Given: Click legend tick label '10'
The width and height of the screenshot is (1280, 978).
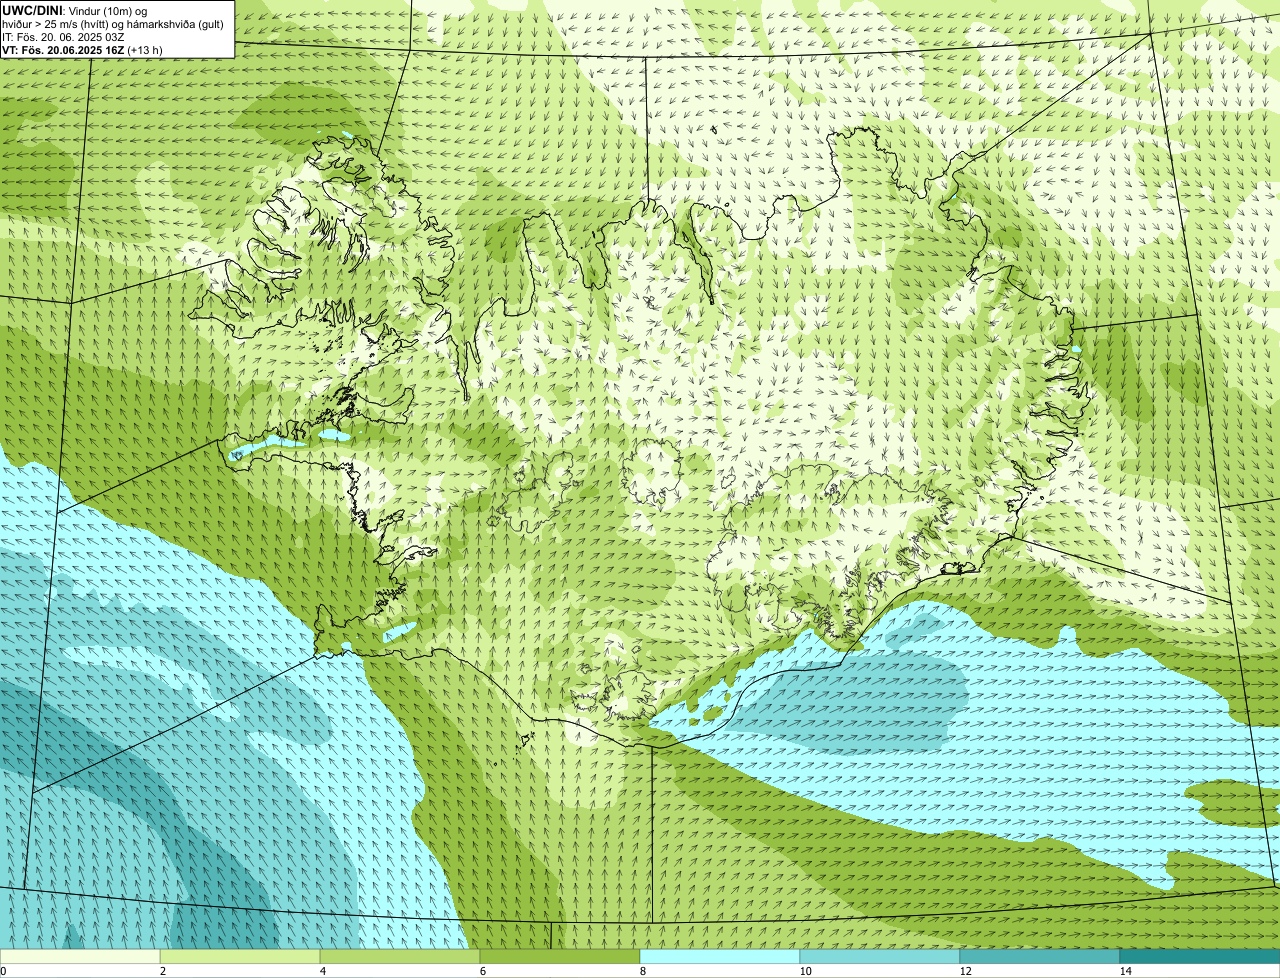Looking at the screenshot, I should click(x=805, y=971).
